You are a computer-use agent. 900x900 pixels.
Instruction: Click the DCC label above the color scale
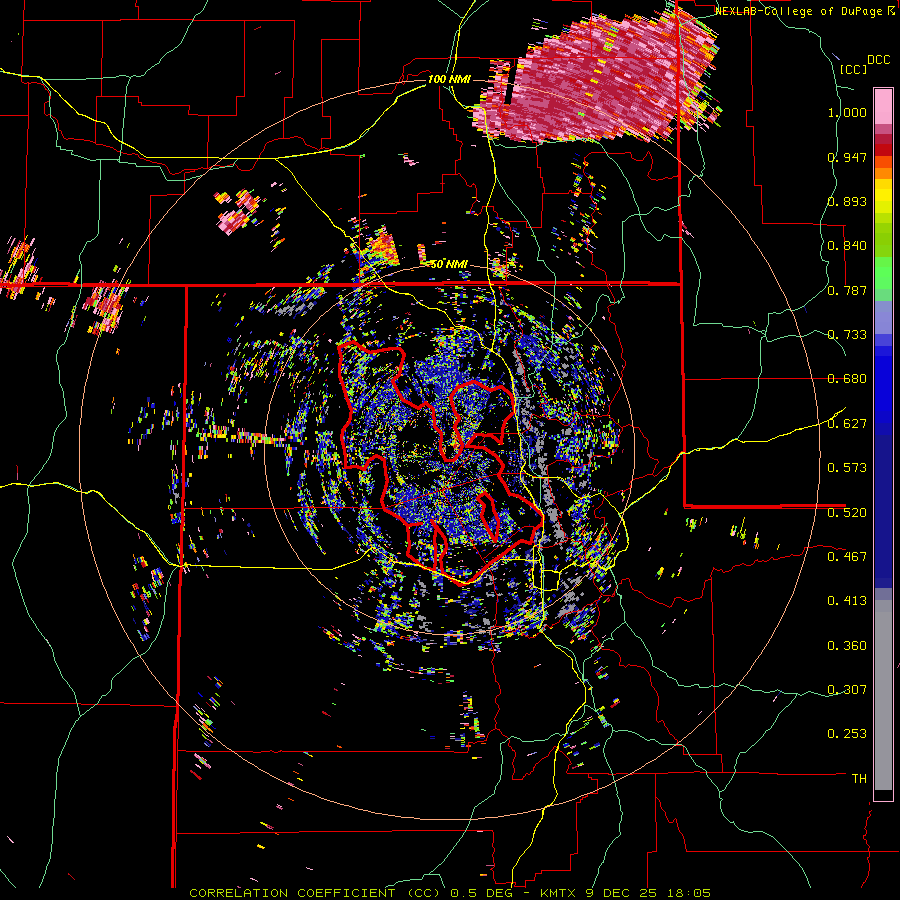pos(878,60)
